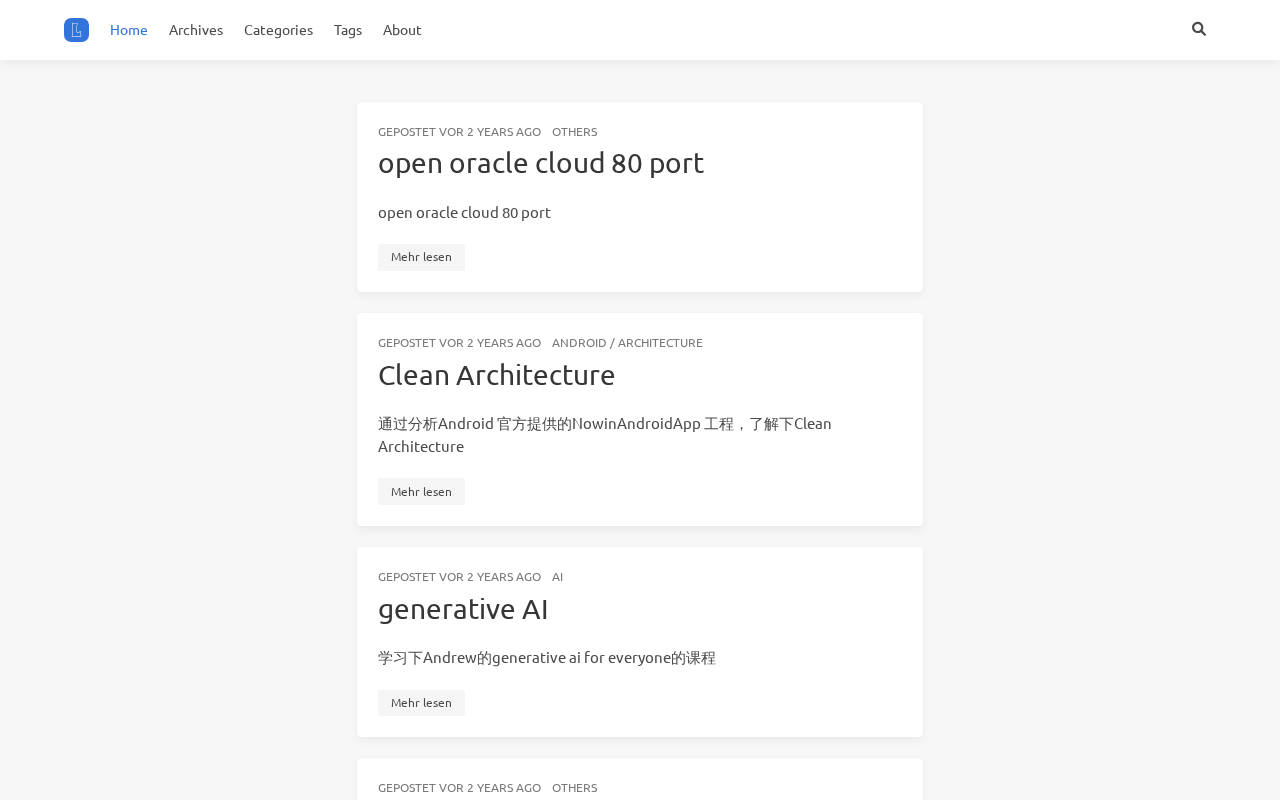1280x800 pixels.
Task: Select the ARCHITECTURE category link
Action: (x=660, y=343)
